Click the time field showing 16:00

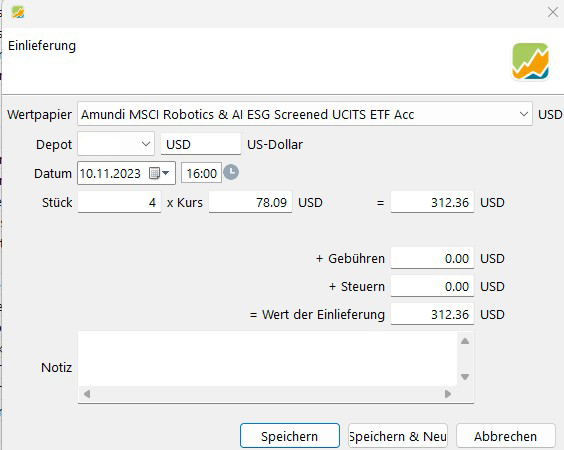[201, 173]
